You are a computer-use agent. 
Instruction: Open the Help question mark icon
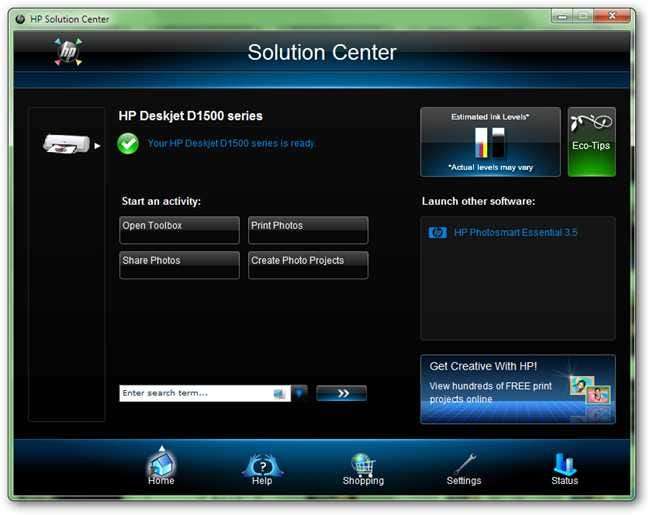tap(262, 465)
